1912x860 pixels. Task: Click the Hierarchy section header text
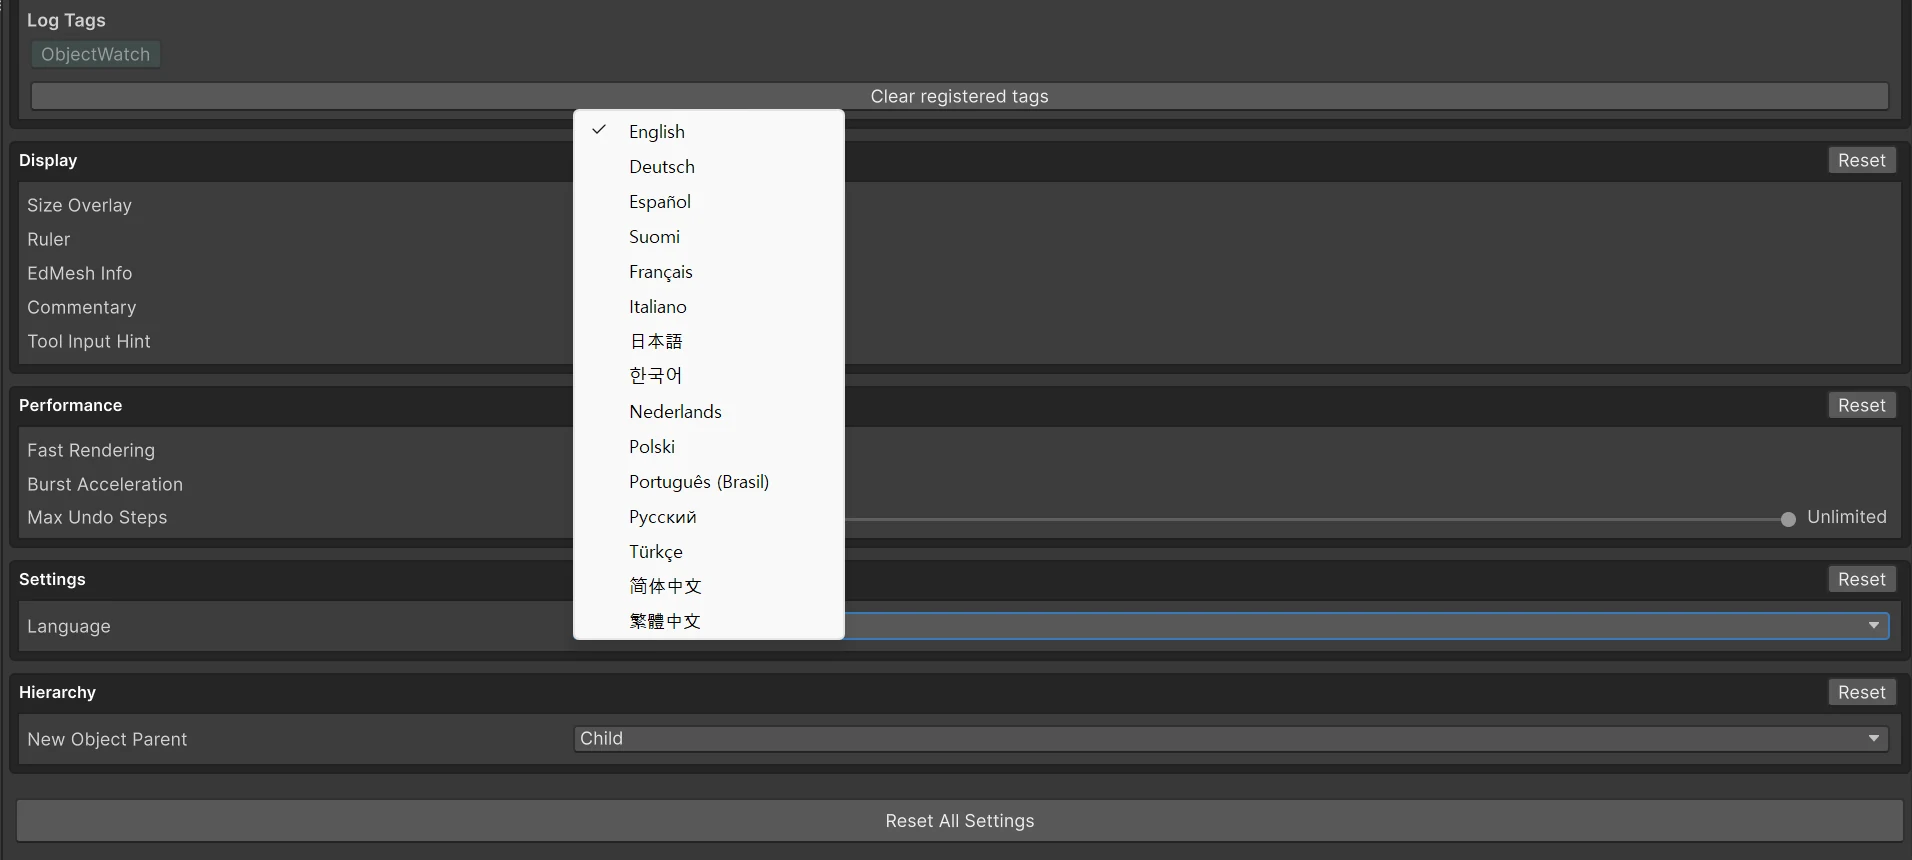[57, 692]
